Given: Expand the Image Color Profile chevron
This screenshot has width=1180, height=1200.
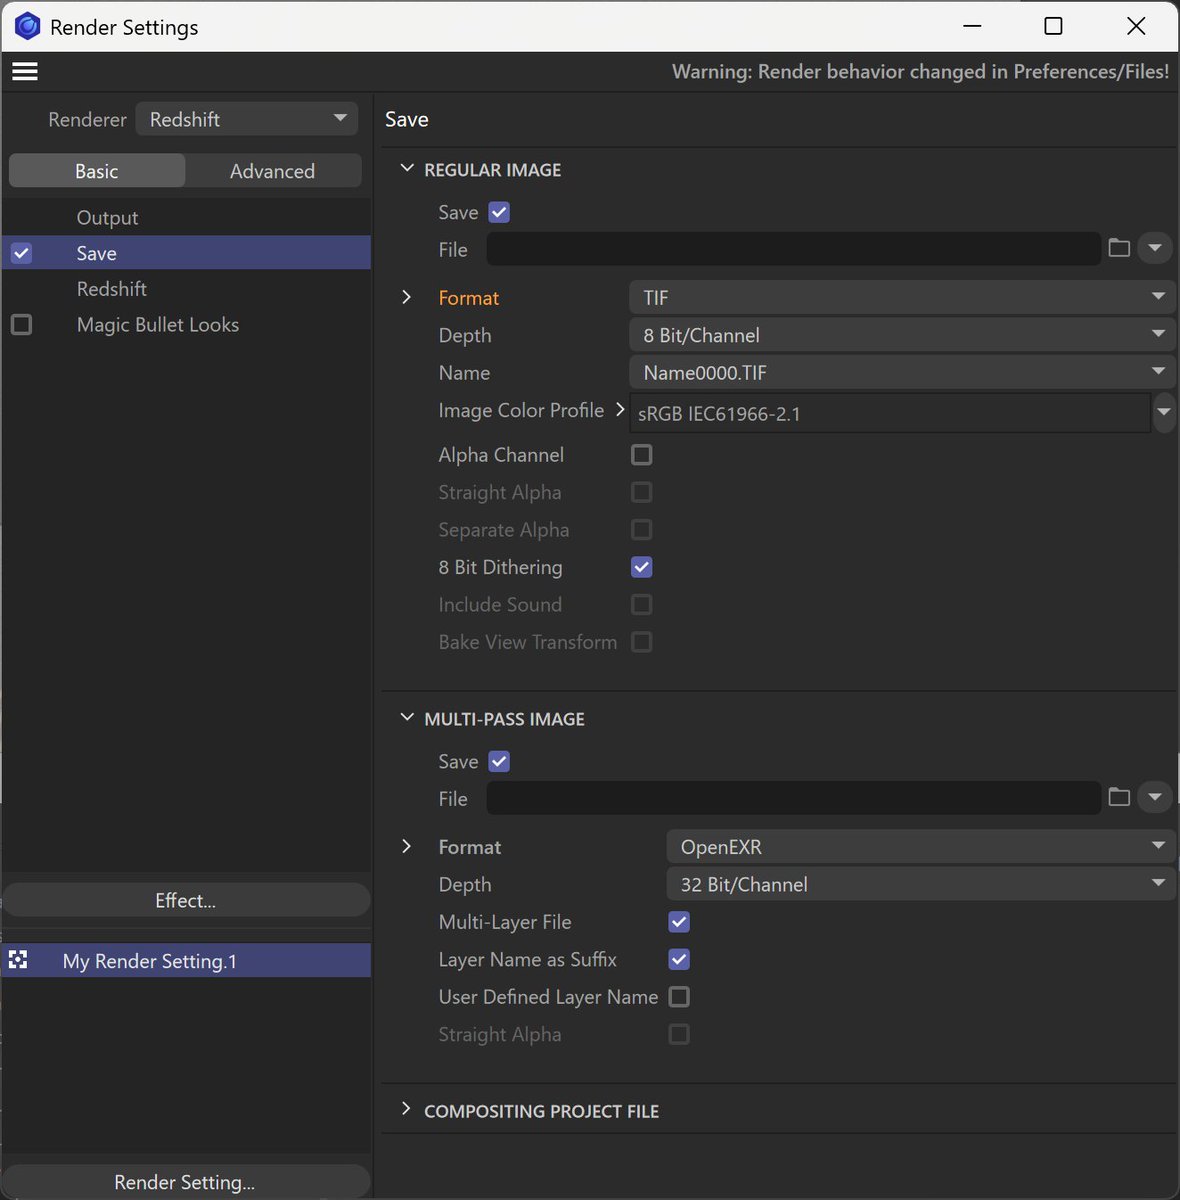Looking at the screenshot, I should tap(620, 409).
